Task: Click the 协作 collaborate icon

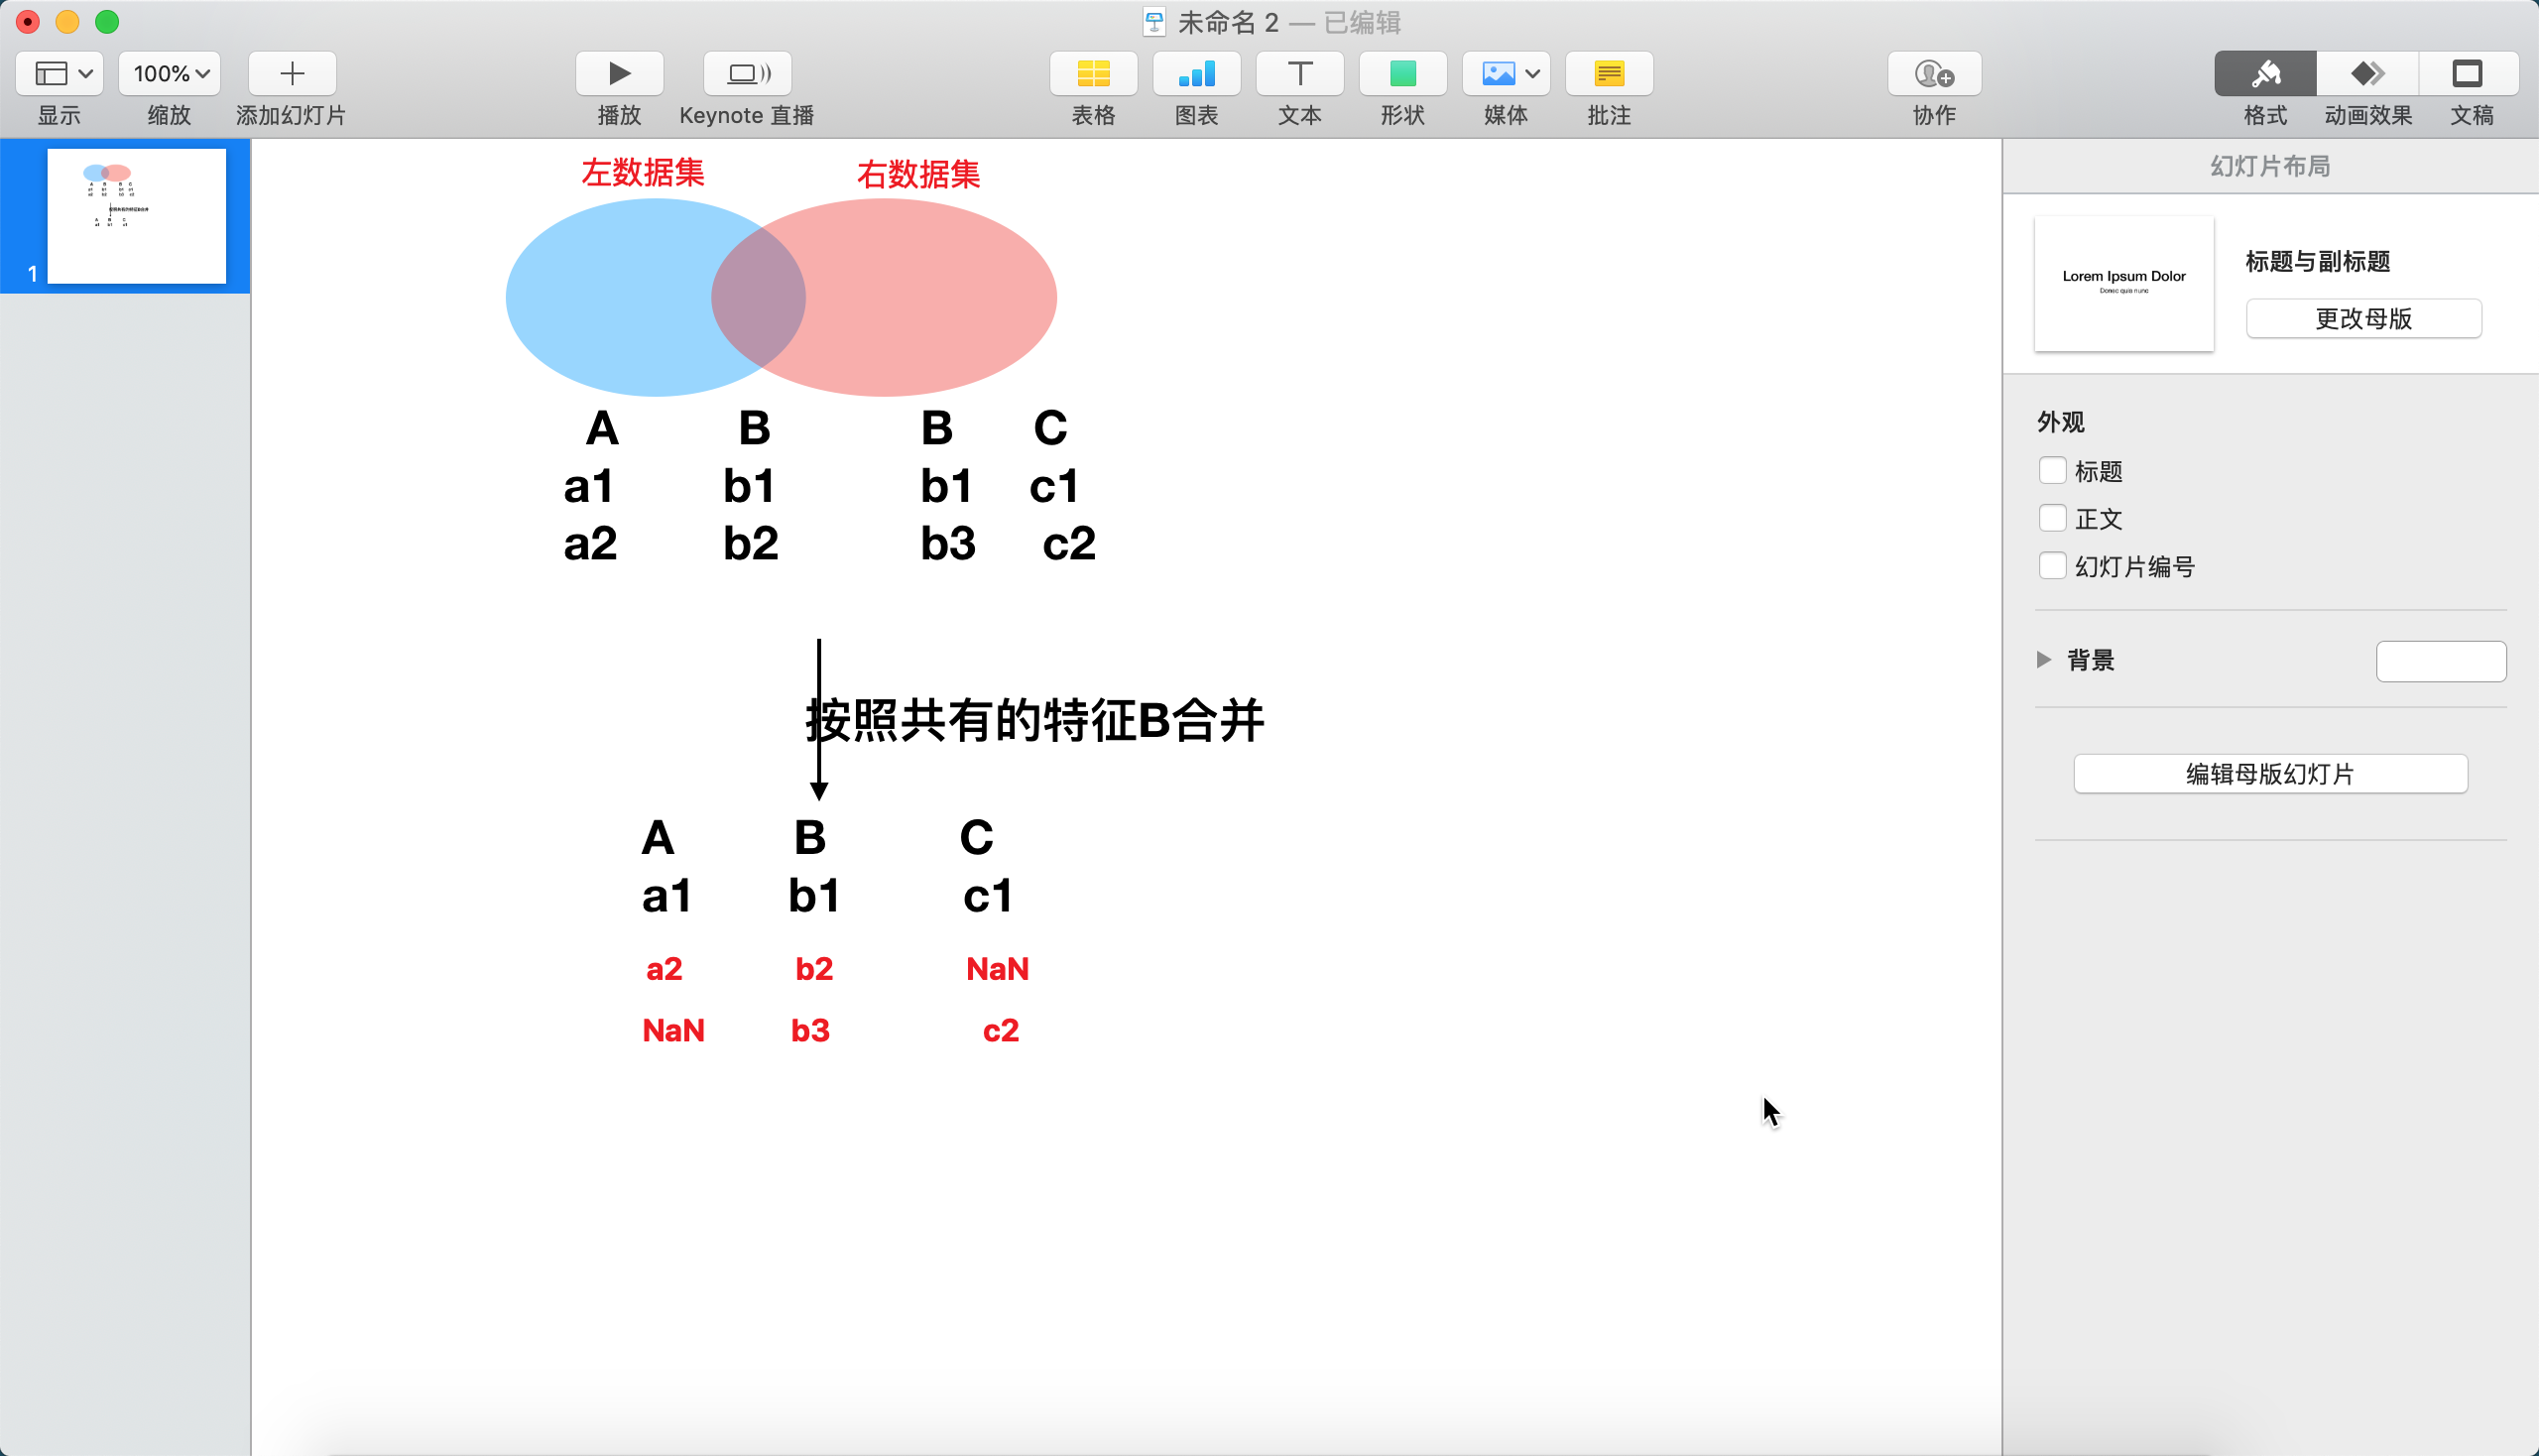Action: tap(1933, 74)
